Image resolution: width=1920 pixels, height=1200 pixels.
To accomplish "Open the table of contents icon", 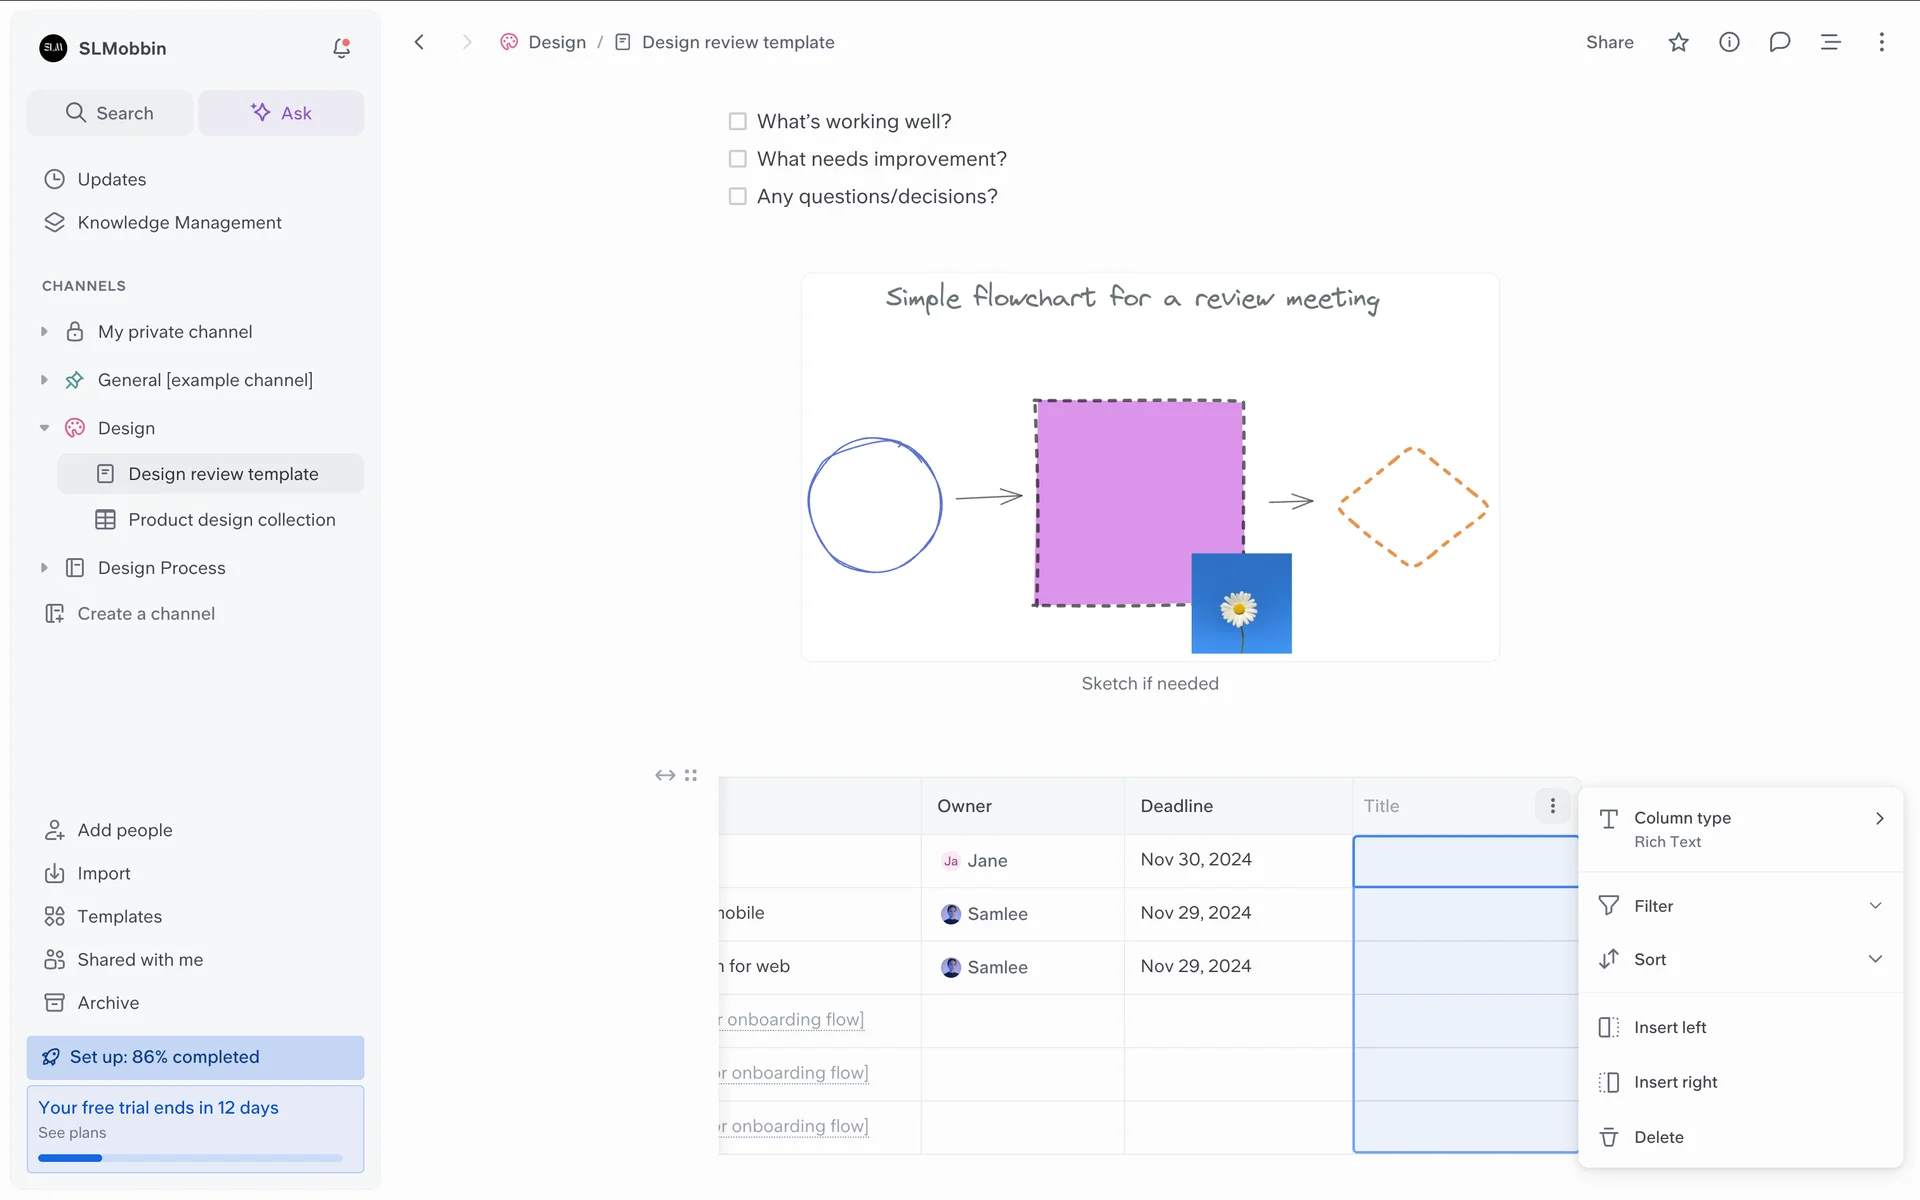I will [x=1830, y=42].
